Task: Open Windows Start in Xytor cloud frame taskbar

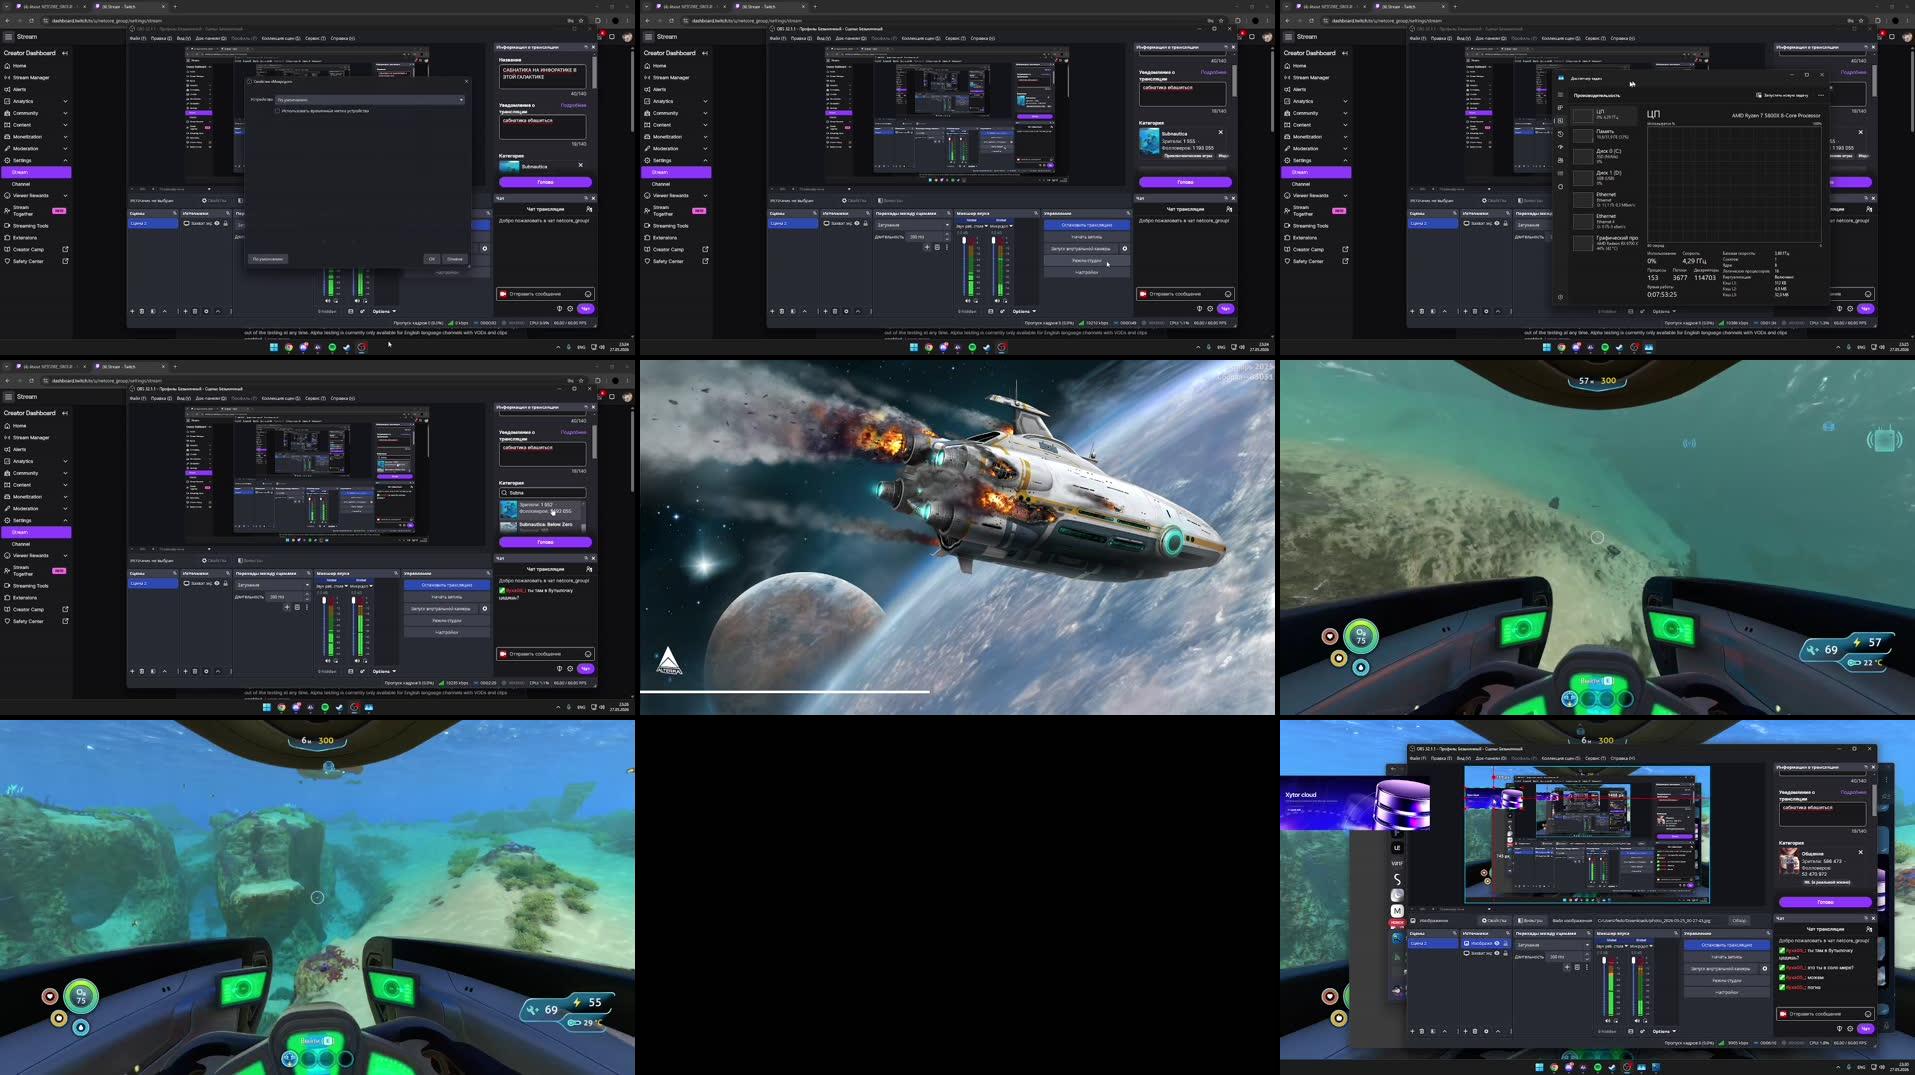Action: (1540, 1067)
